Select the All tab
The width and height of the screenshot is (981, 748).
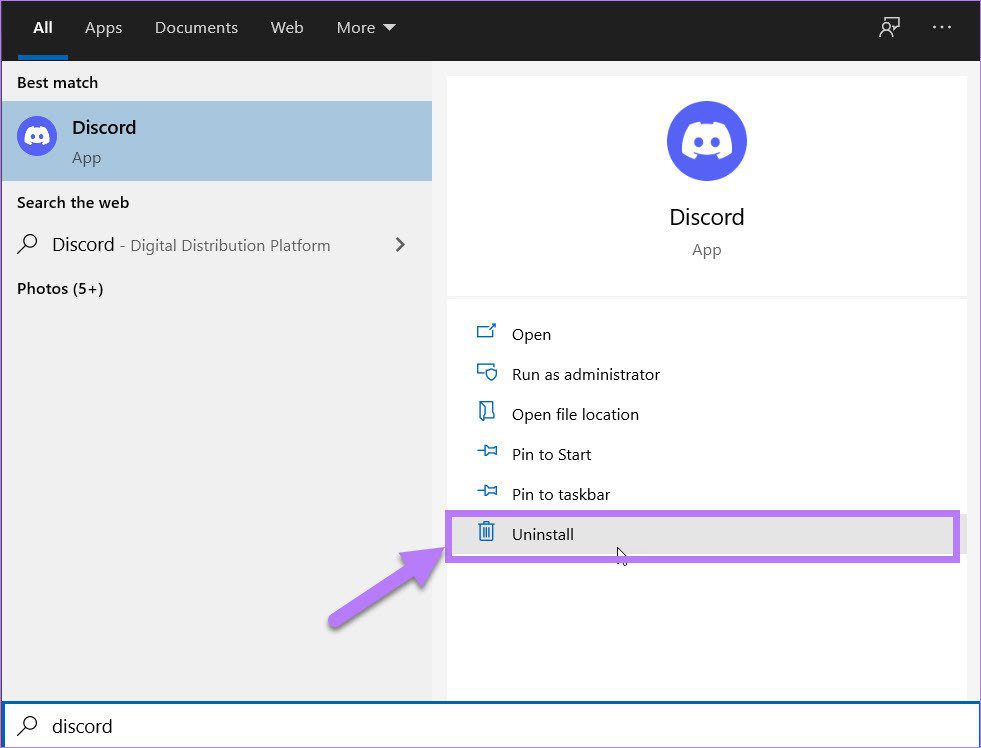click(43, 28)
